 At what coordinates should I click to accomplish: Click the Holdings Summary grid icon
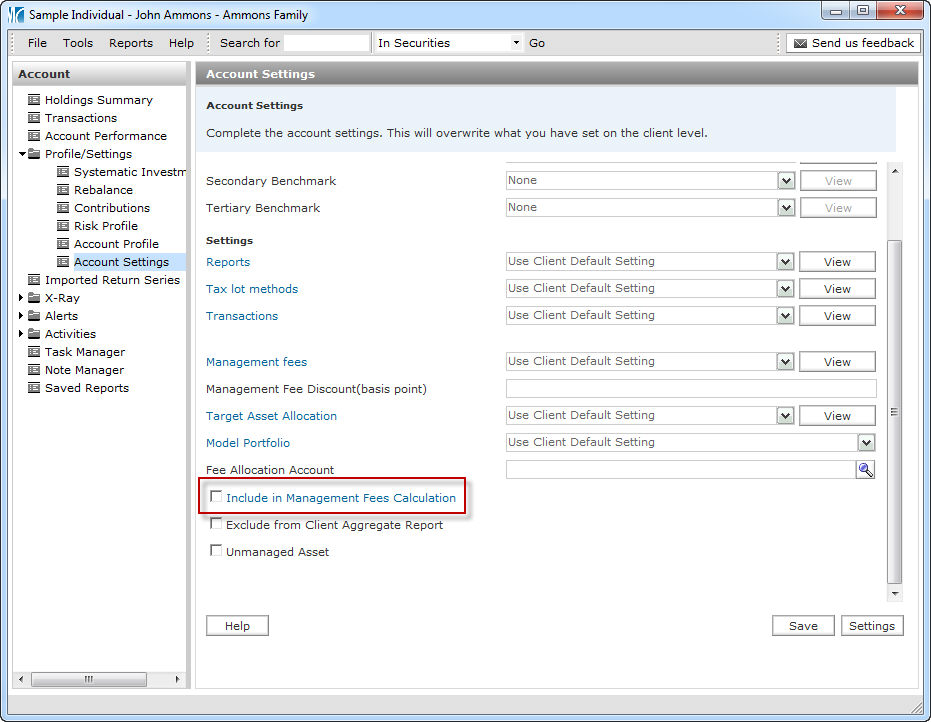pyautogui.click(x=34, y=100)
